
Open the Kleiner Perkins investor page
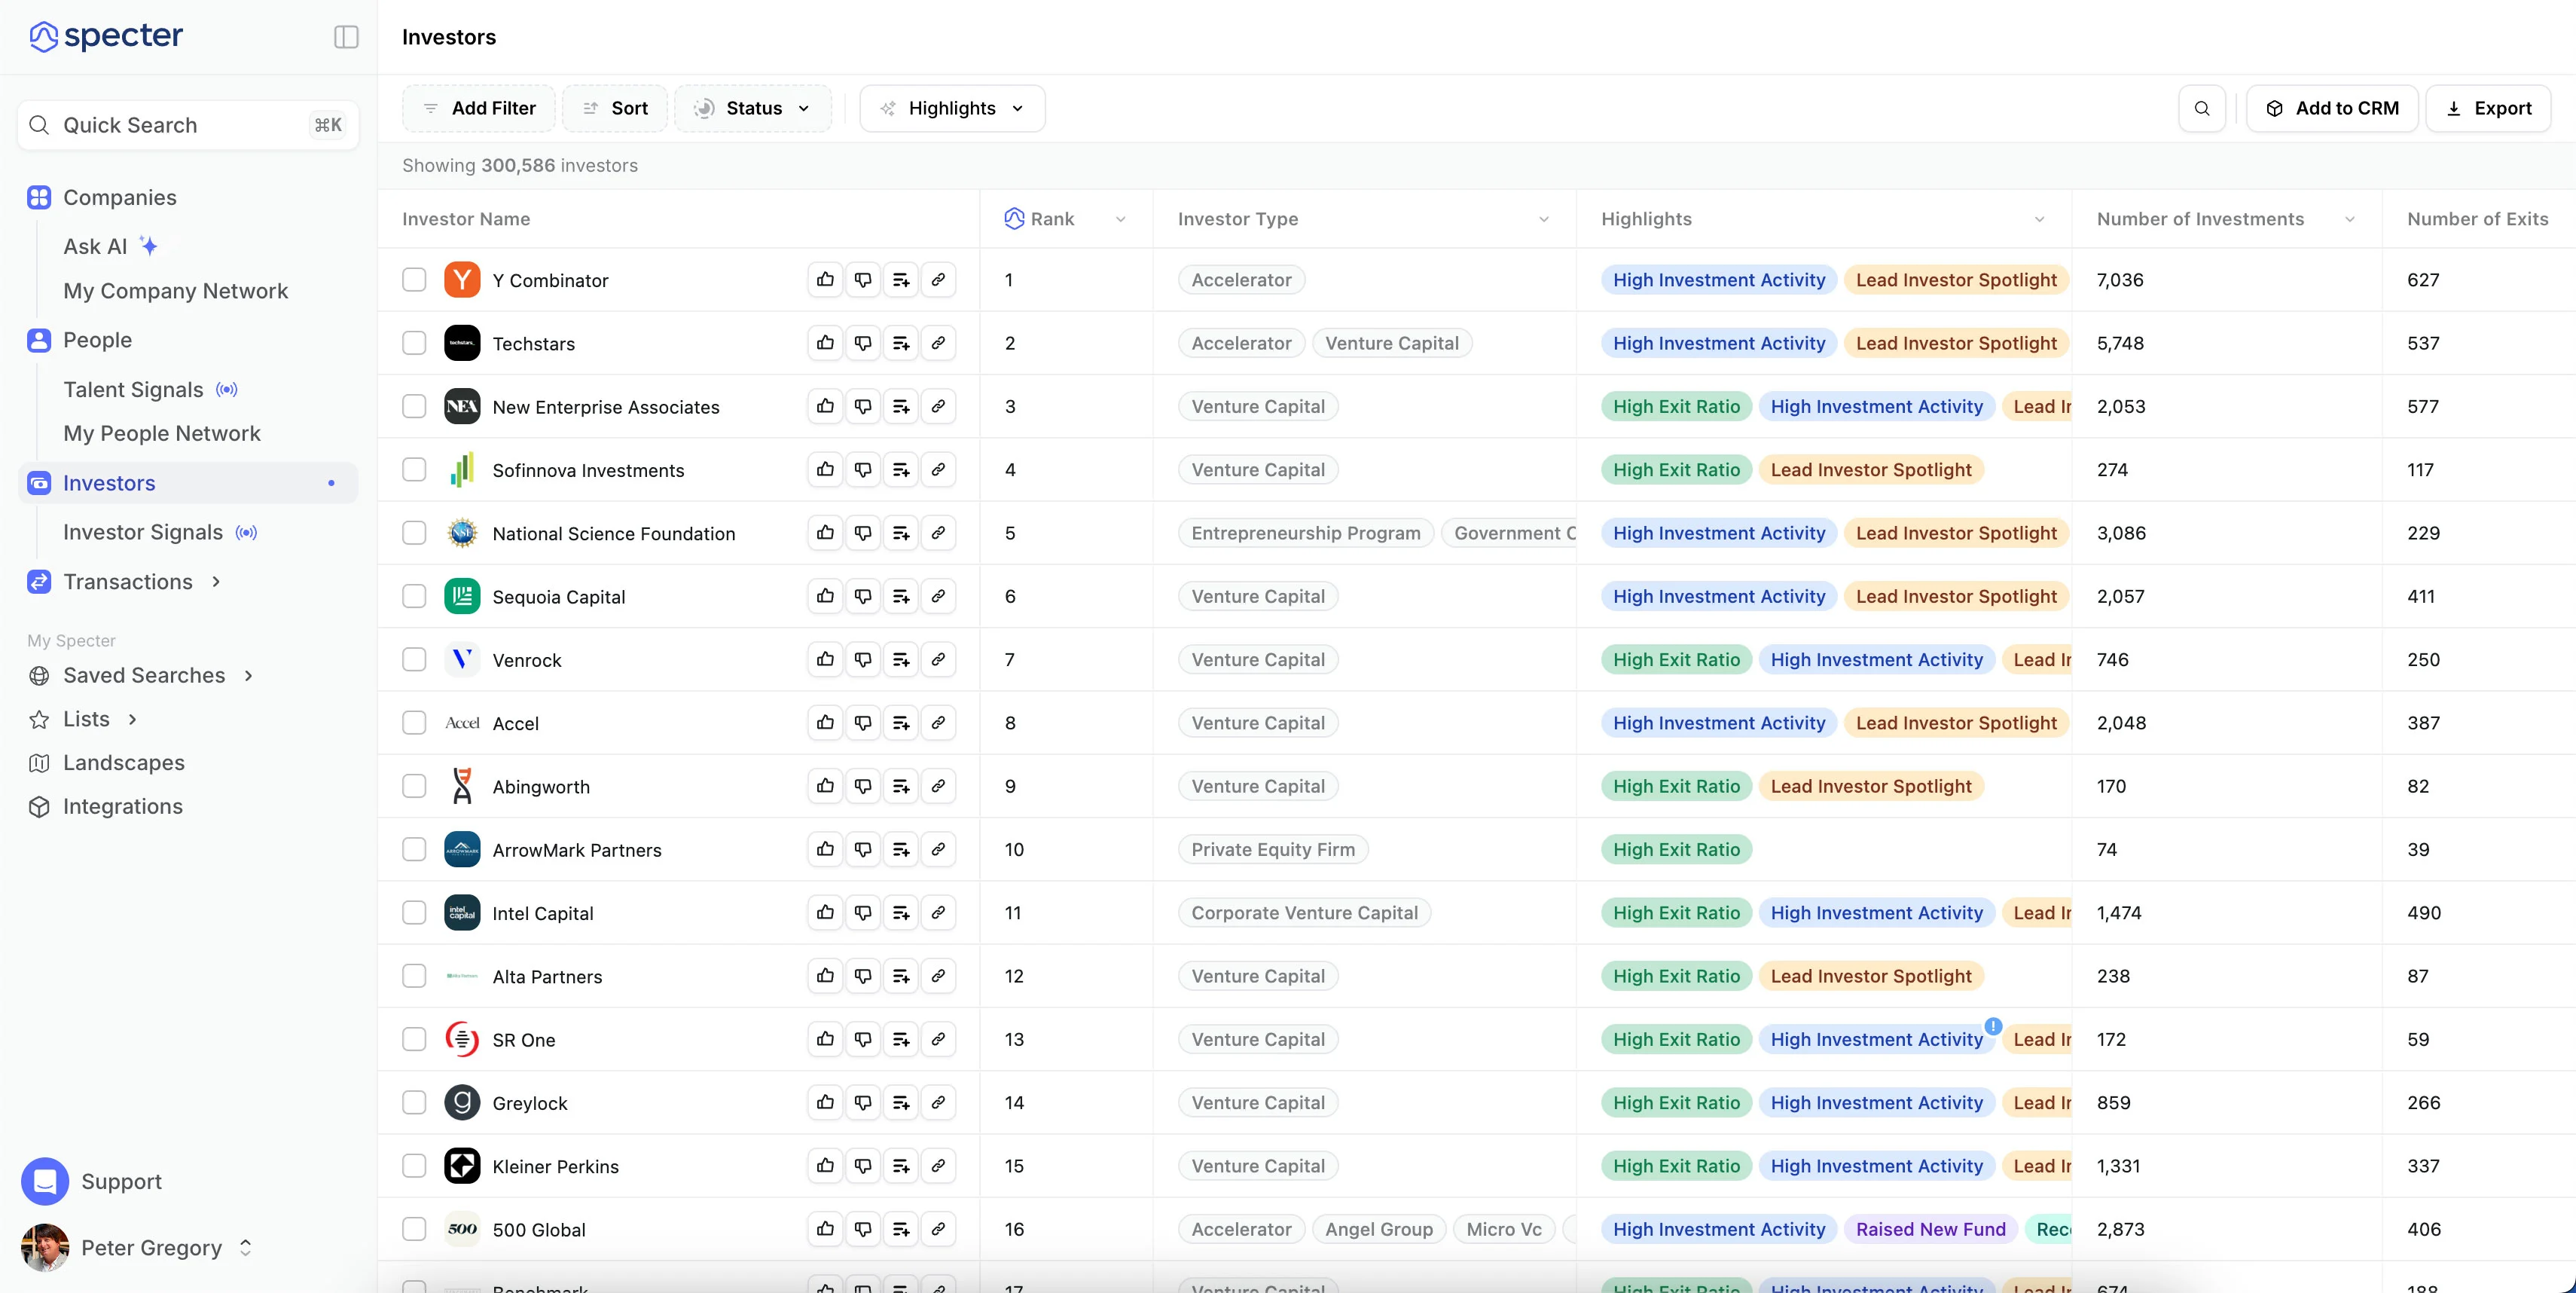point(555,1166)
